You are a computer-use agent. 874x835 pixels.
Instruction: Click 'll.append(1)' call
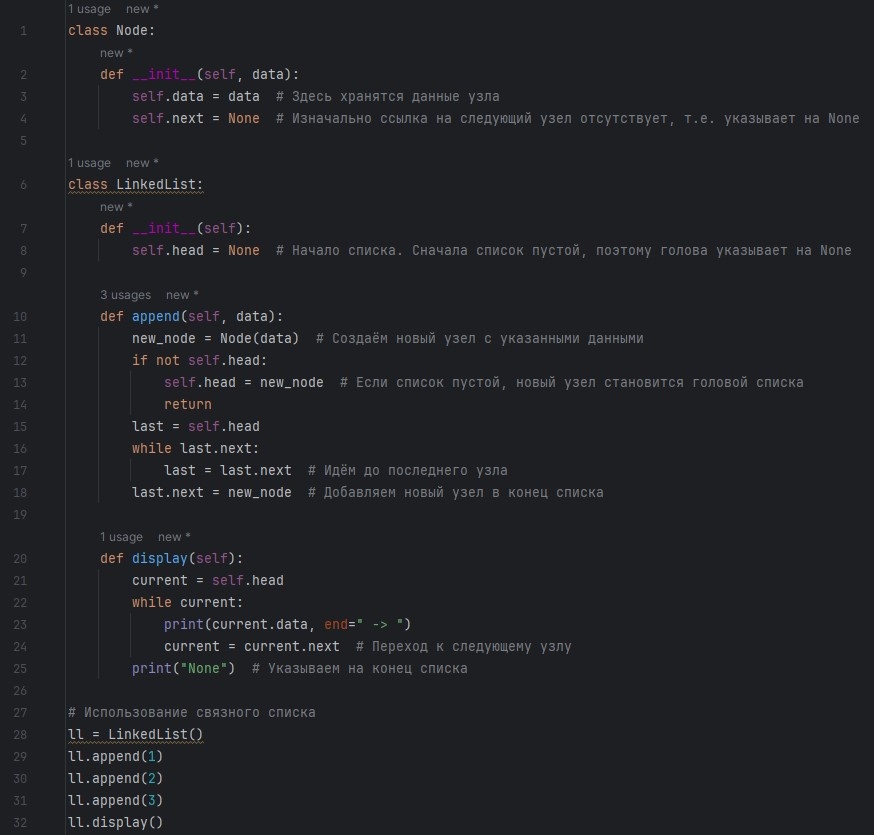[115, 757]
